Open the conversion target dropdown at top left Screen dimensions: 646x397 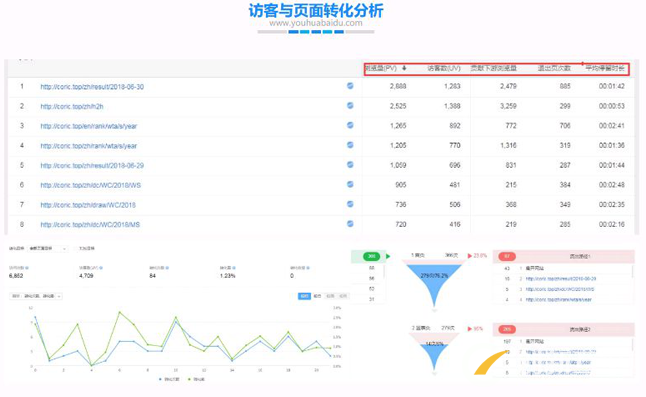(47, 248)
